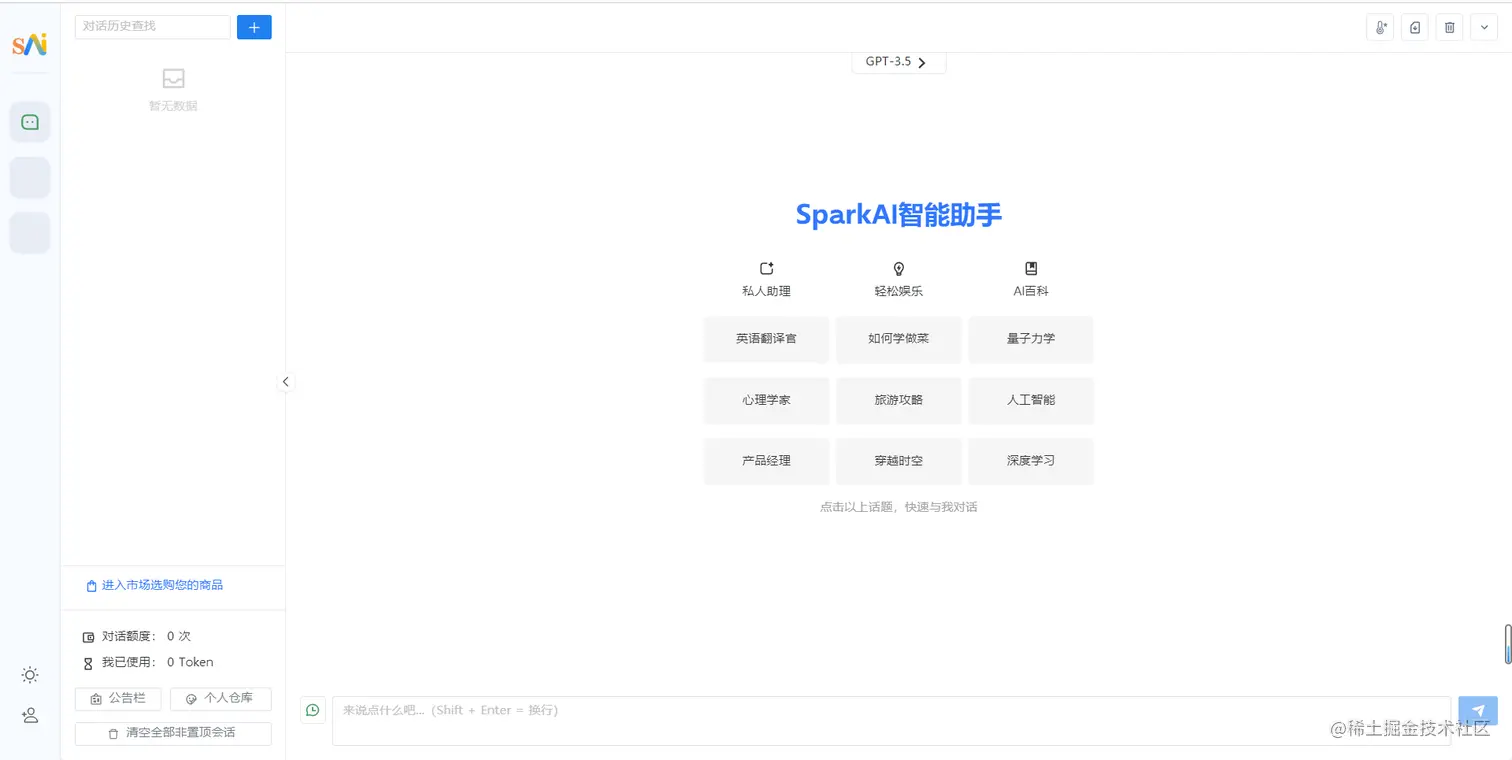Click the wallet icon next to 对话额度
The height and width of the screenshot is (760, 1512).
pyautogui.click(x=88, y=637)
